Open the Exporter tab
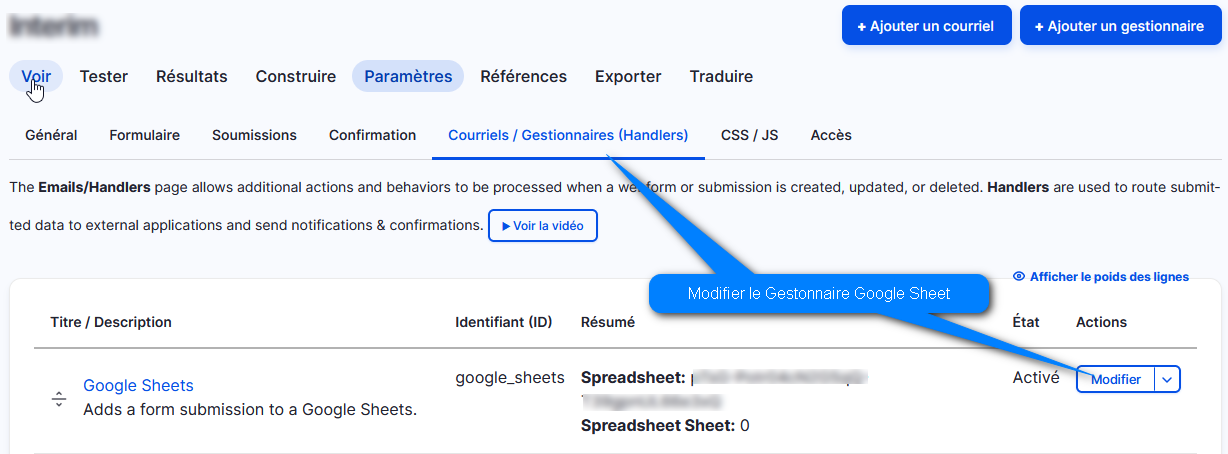1228x454 pixels. pyautogui.click(x=628, y=76)
